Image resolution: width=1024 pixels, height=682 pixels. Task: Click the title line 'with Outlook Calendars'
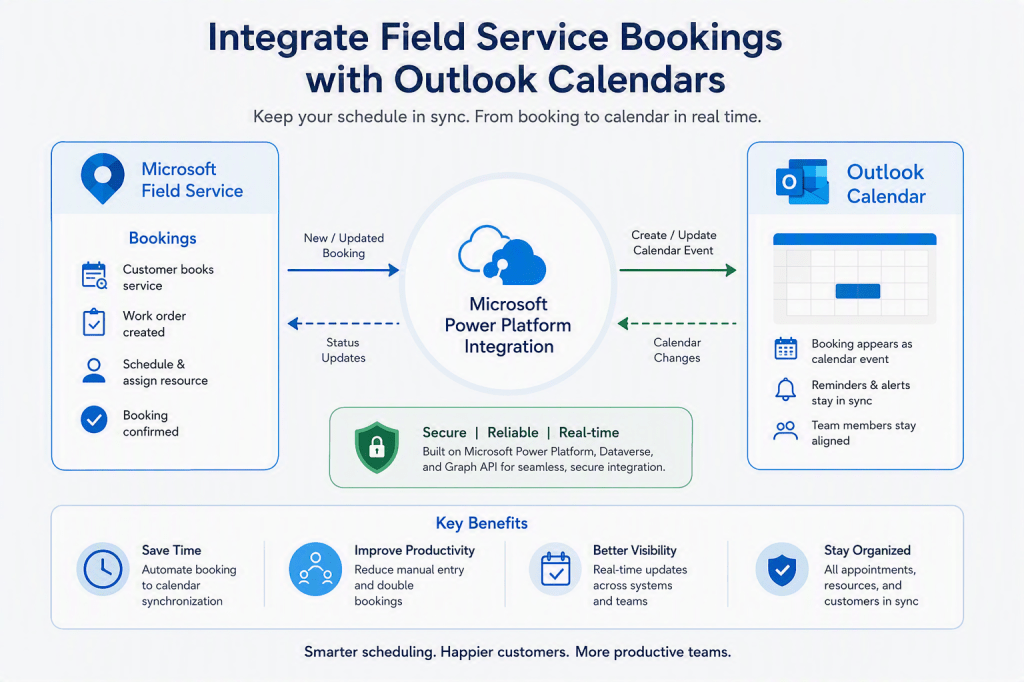click(516, 80)
